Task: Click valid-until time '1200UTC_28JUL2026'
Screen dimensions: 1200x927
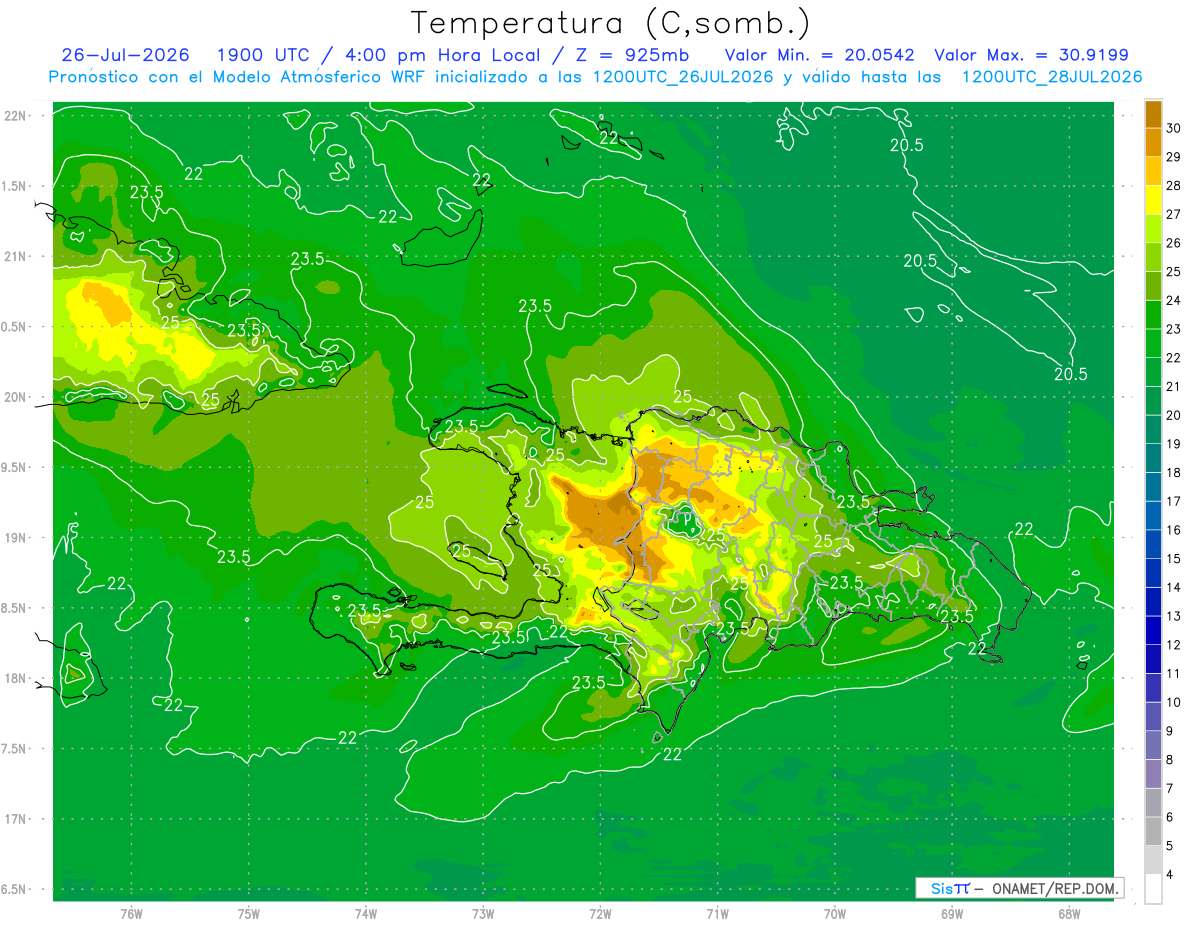Action: [1052, 77]
